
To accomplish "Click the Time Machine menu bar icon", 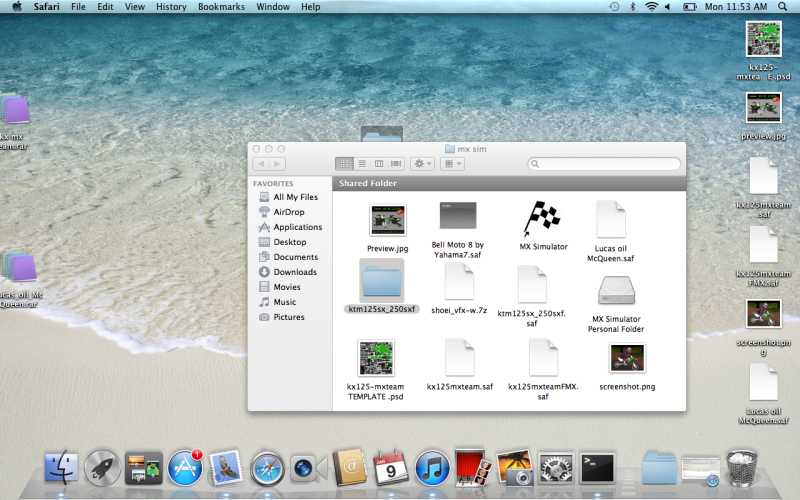I will [614, 7].
